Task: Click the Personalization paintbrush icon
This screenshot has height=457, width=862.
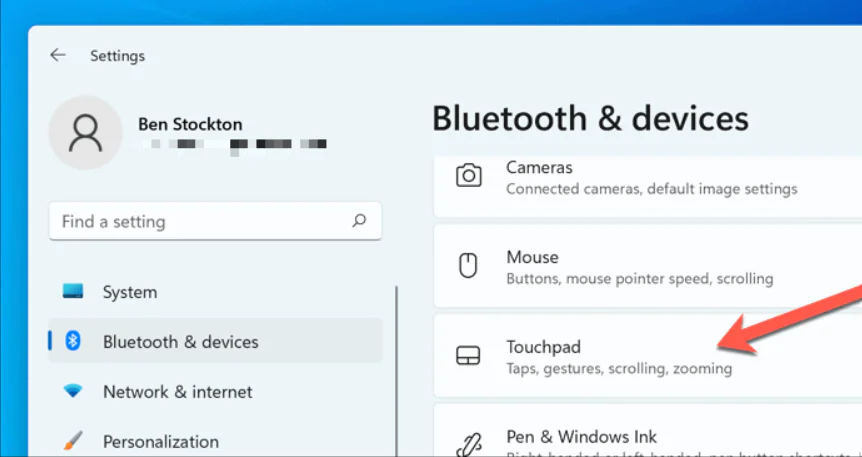Action: click(x=73, y=441)
